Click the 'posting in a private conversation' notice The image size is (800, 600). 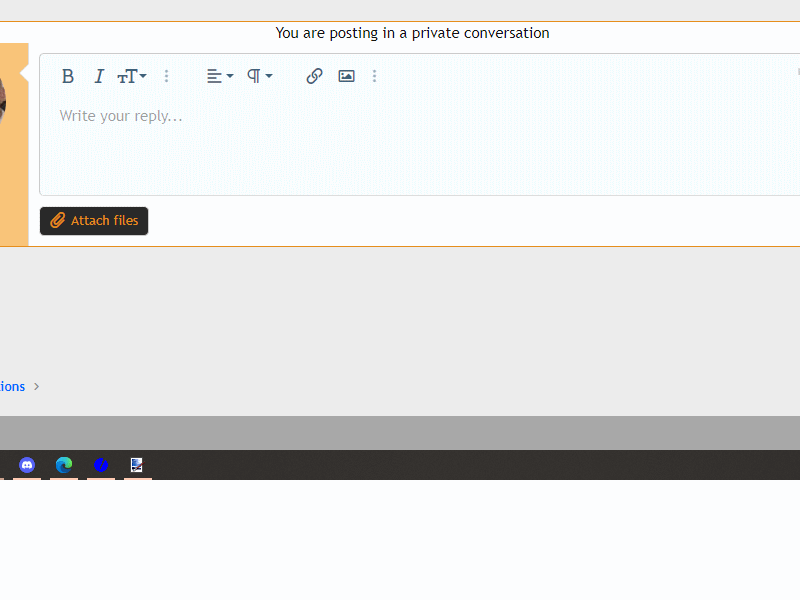point(412,33)
